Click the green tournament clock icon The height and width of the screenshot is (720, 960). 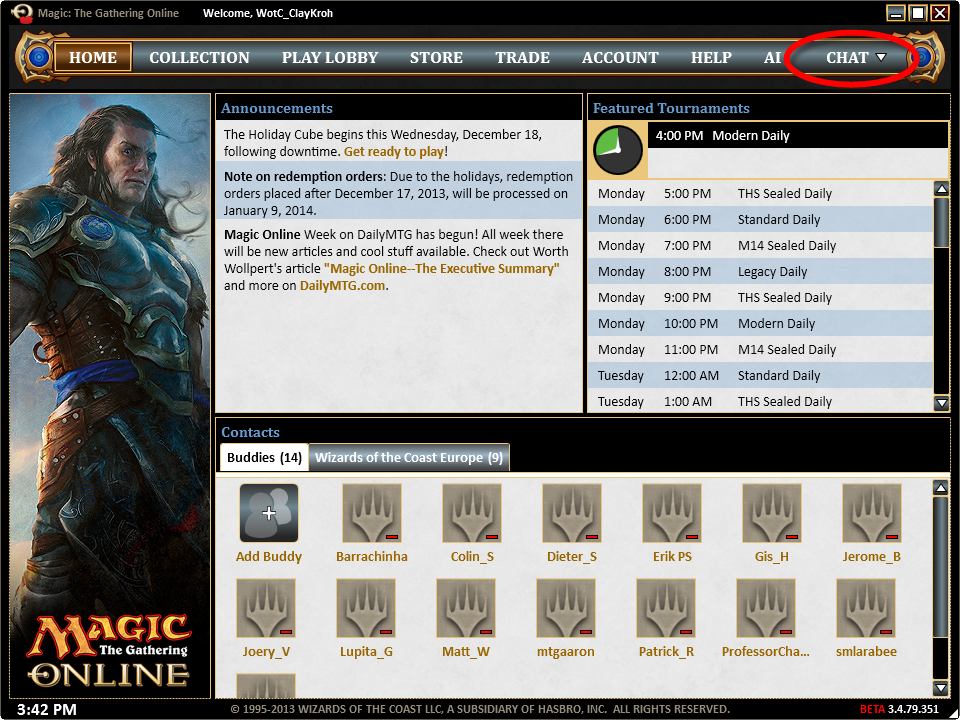point(617,150)
